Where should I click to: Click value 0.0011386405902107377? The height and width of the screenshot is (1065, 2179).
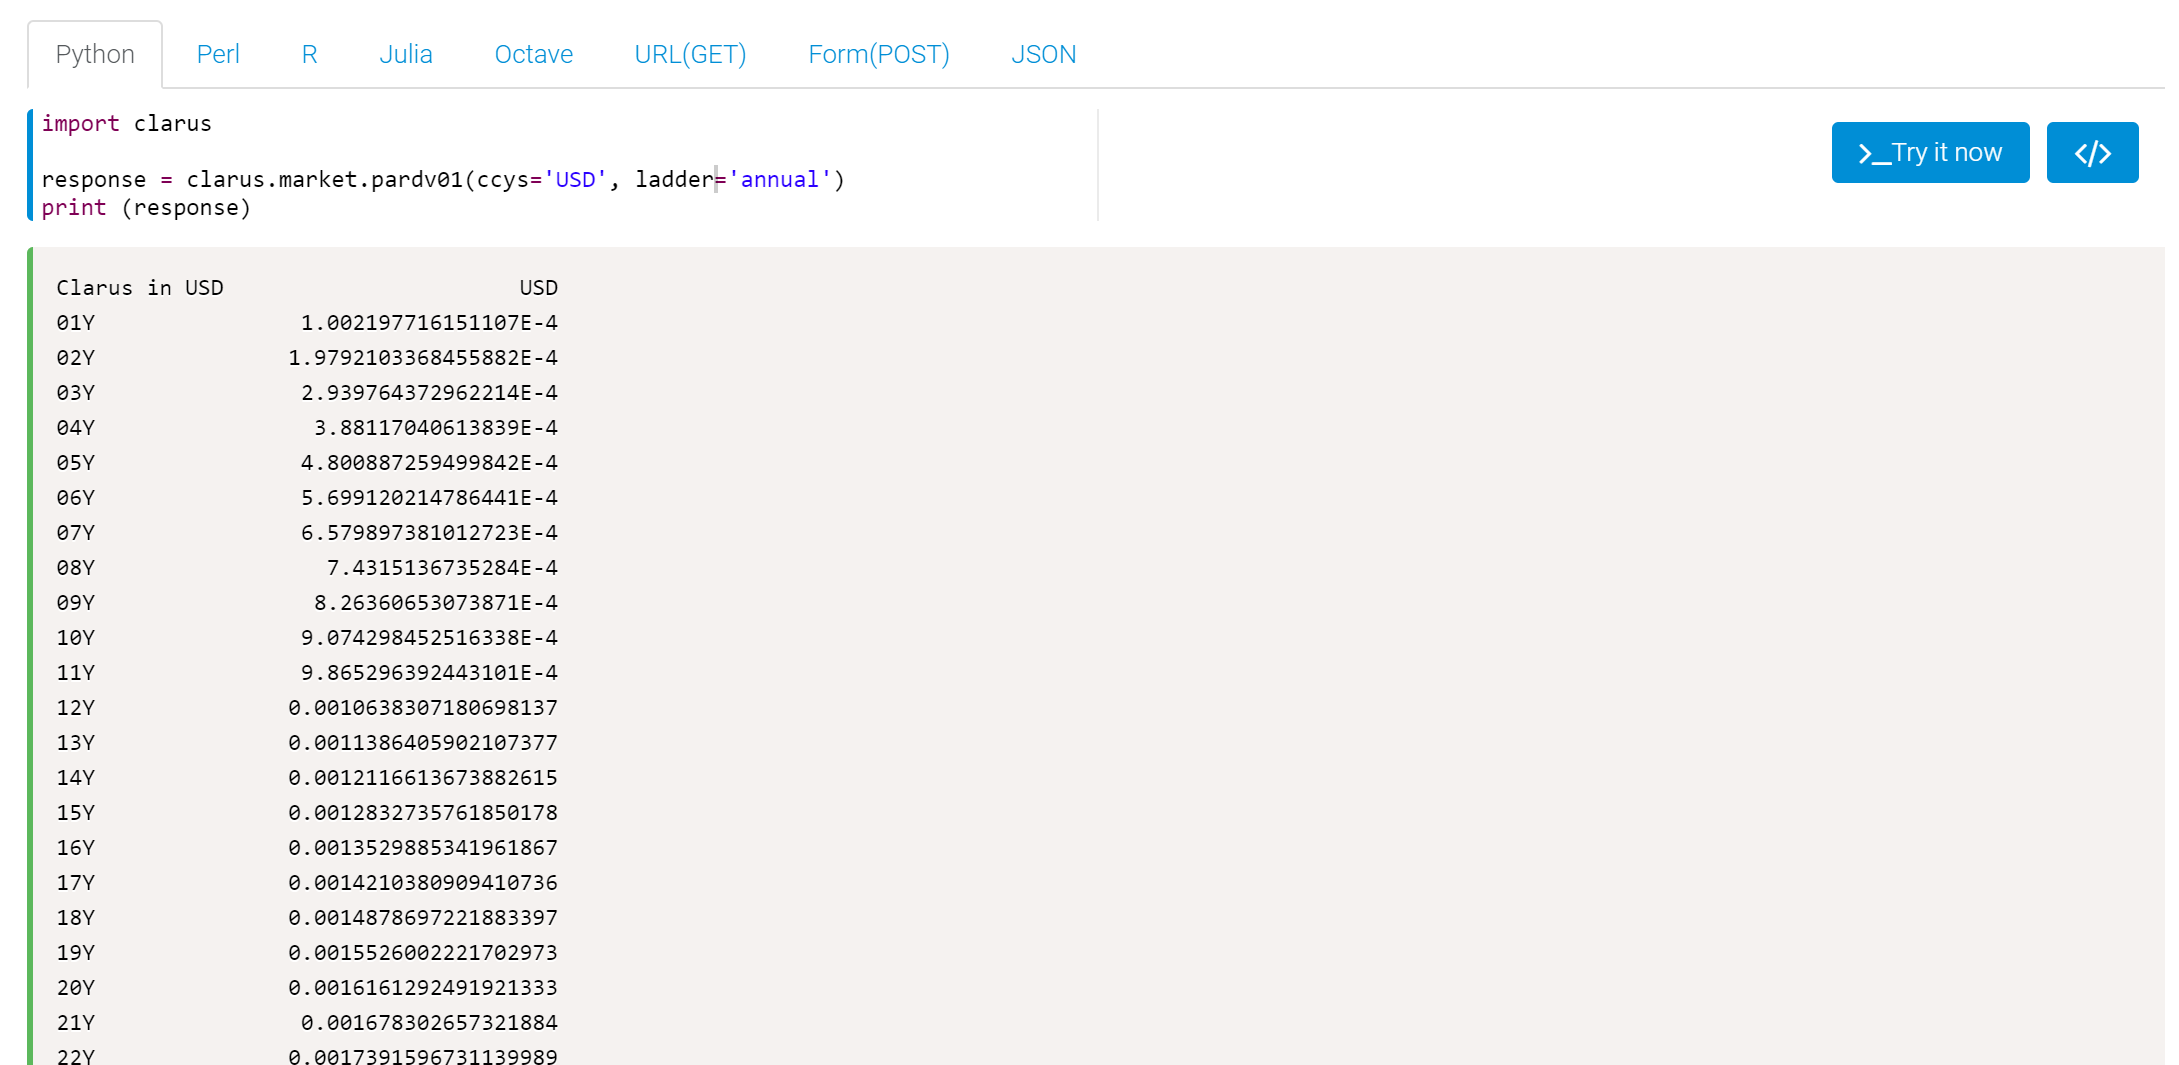point(423,743)
